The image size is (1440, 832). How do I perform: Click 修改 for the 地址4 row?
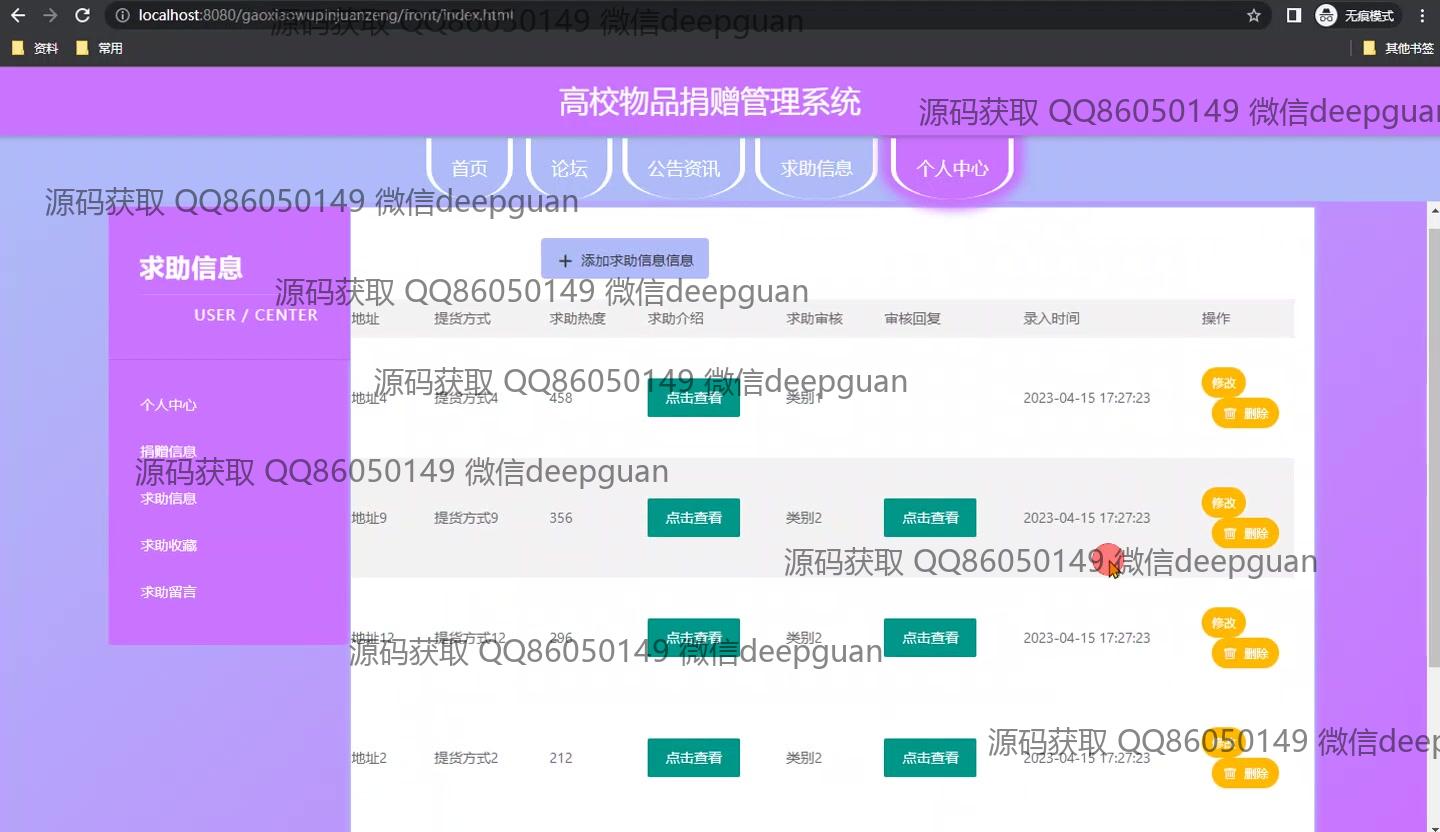tap(1224, 382)
